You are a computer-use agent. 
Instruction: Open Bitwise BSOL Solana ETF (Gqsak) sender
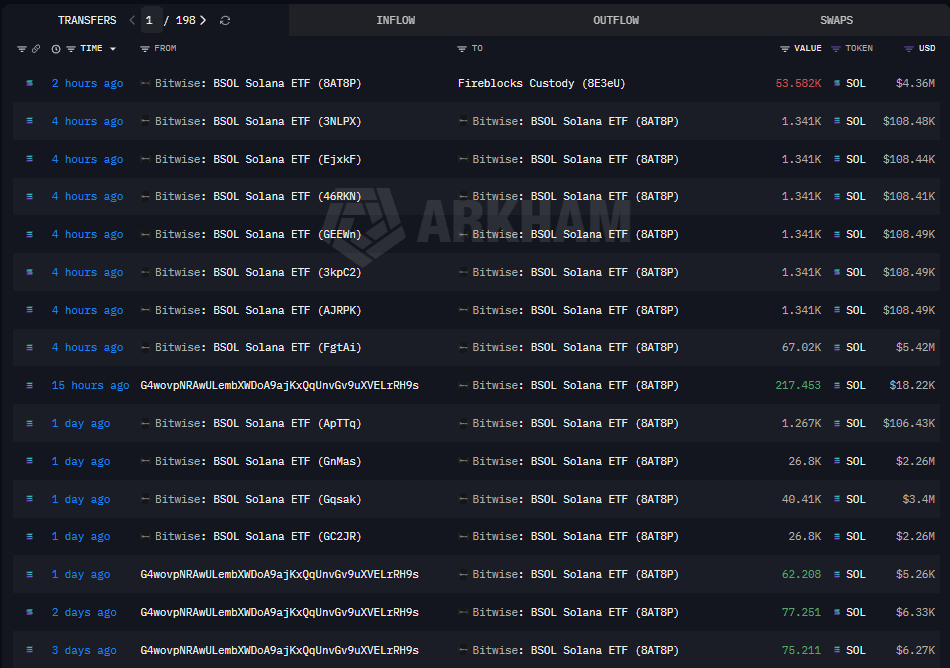[258, 499]
